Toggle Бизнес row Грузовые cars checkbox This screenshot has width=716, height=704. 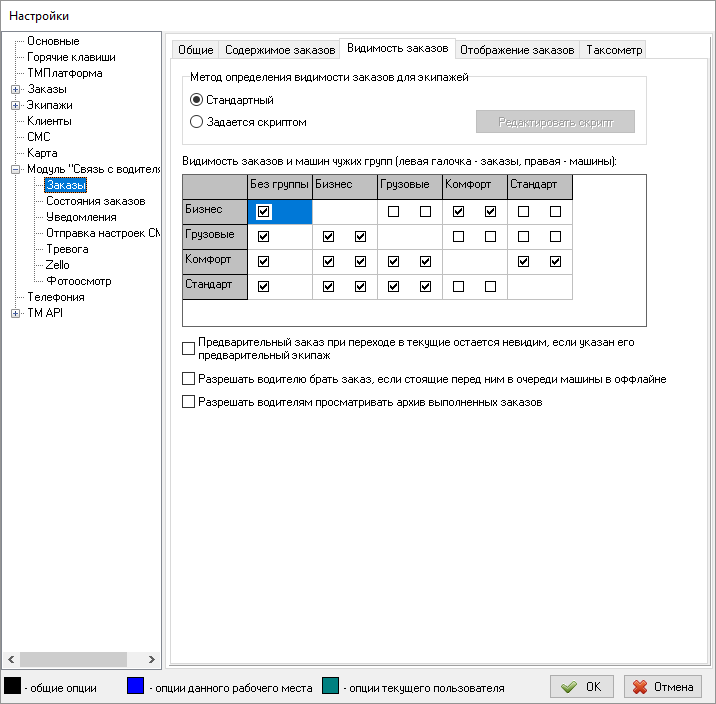pos(425,211)
